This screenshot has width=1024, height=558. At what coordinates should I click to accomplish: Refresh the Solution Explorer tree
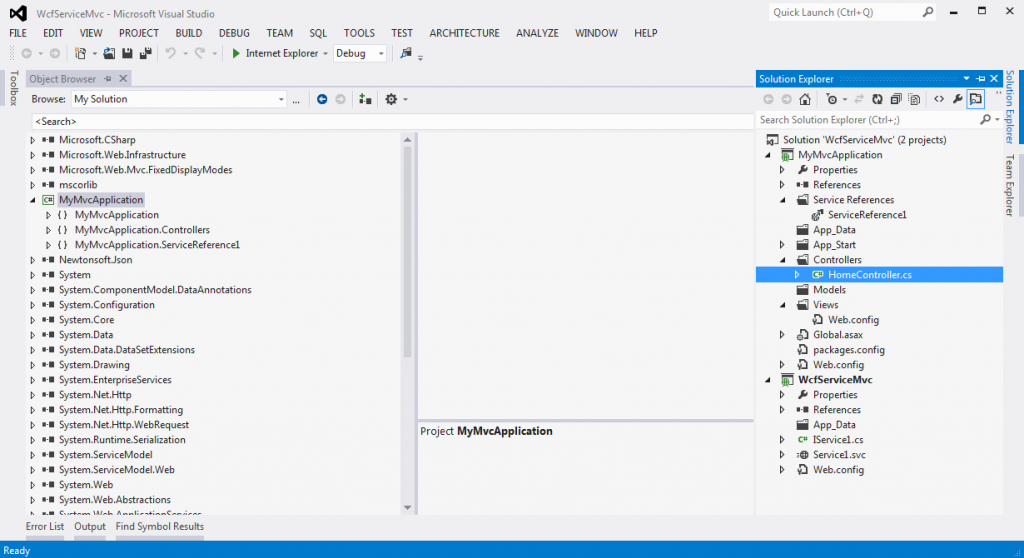(877, 99)
